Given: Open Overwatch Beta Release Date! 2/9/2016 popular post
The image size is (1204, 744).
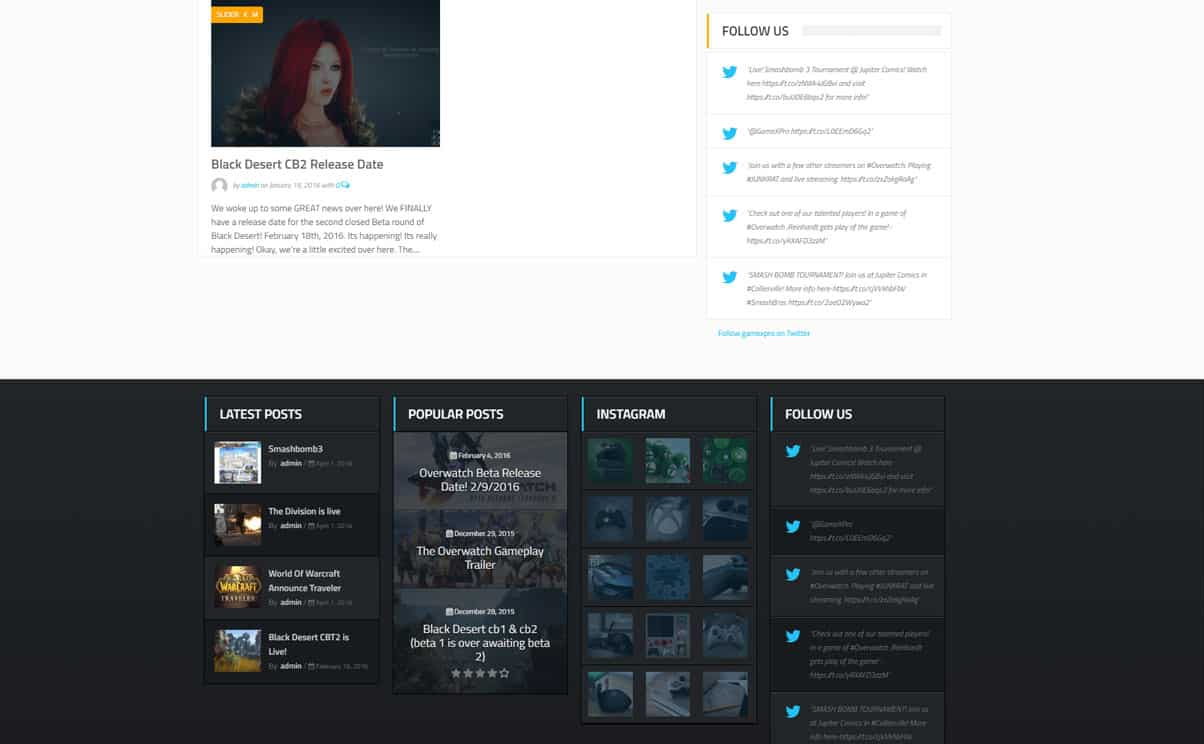Looking at the screenshot, I should pyautogui.click(x=480, y=480).
